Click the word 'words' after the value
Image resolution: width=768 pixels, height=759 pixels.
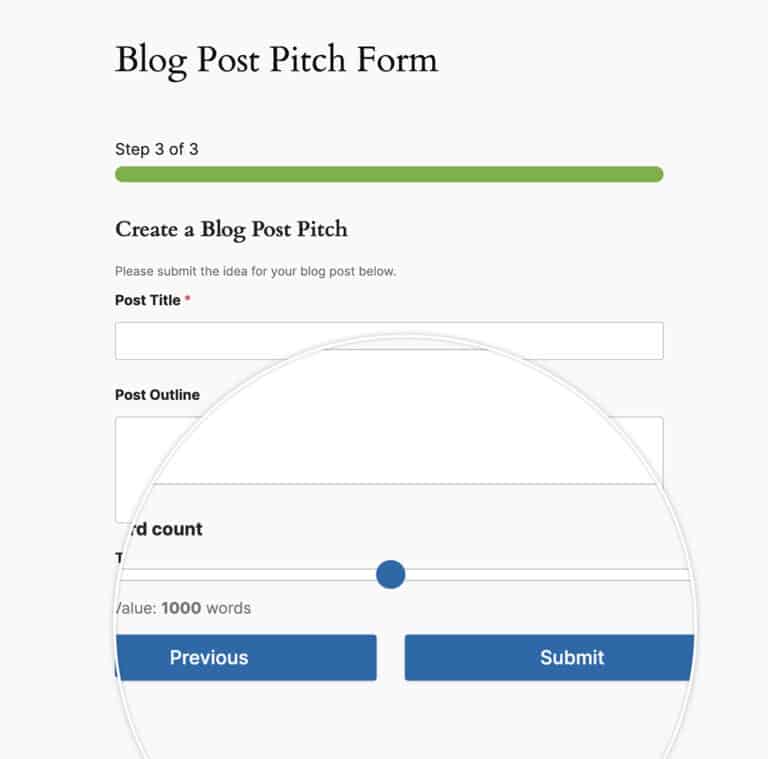pos(228,608)
